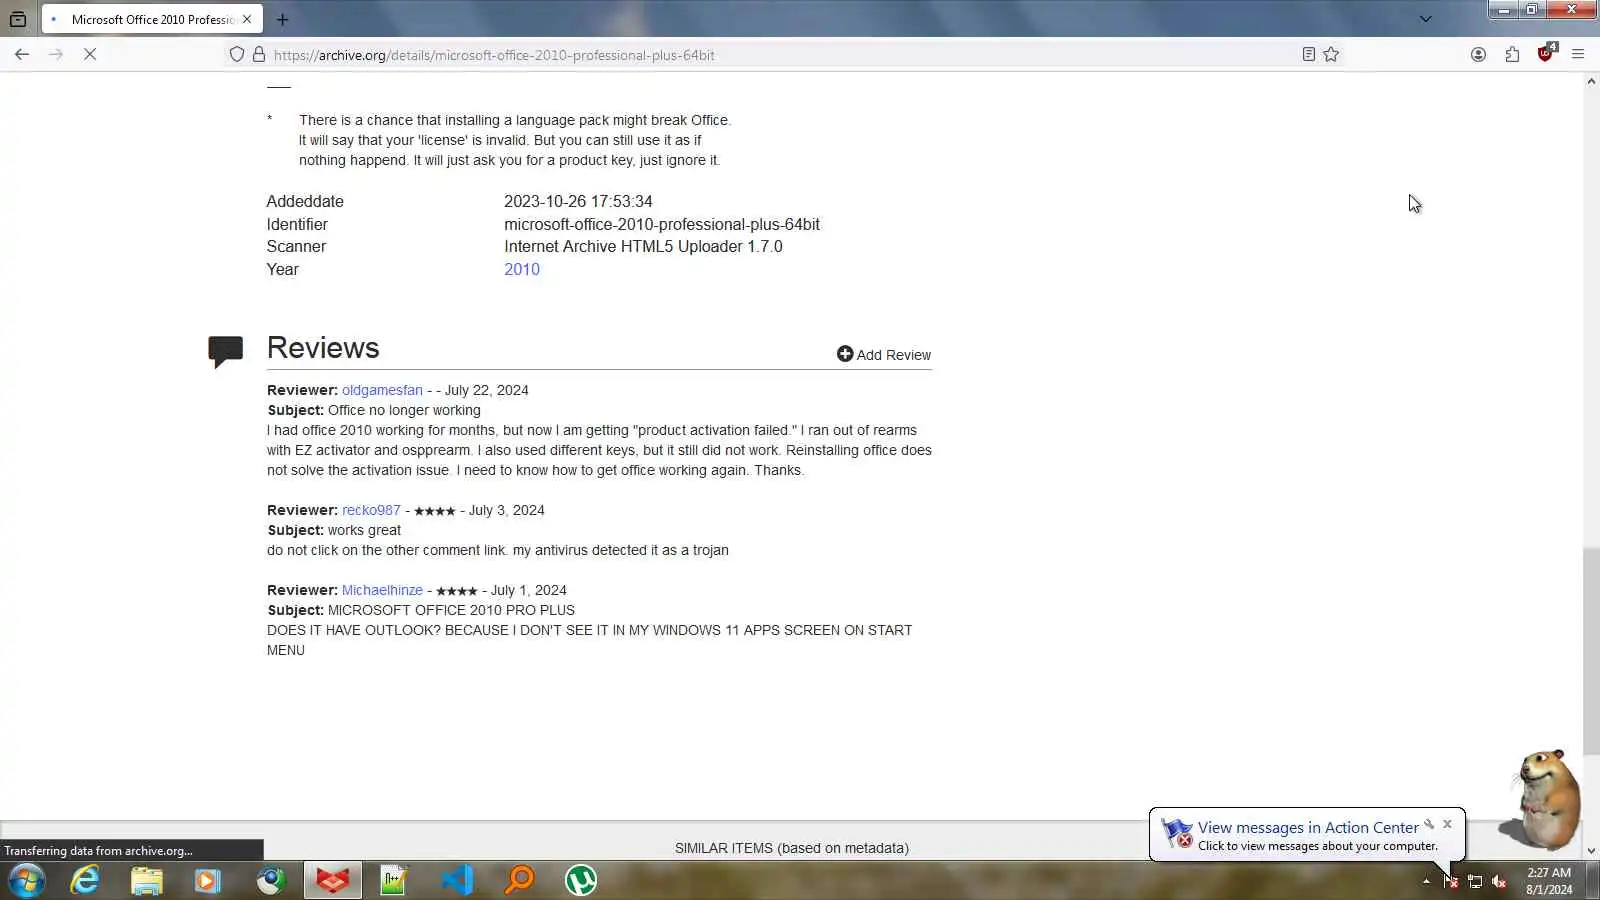1600x900 pixels.
Task: Click subject 'Office no longer working'
Action: 404,410
